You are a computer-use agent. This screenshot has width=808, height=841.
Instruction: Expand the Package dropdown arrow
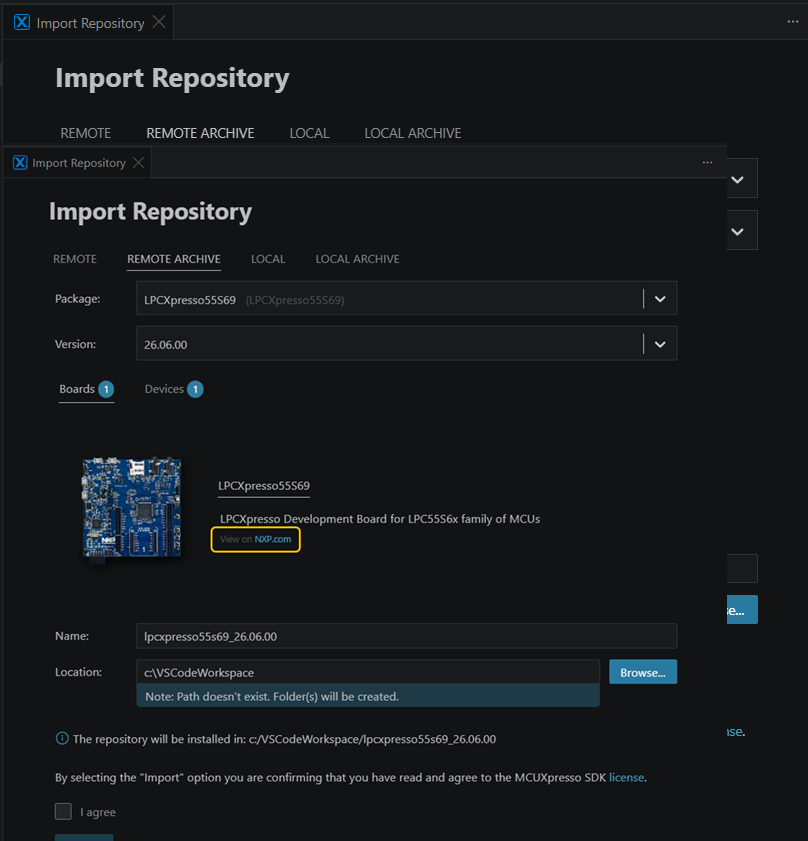pyautogui.click(x=660, y=299)
